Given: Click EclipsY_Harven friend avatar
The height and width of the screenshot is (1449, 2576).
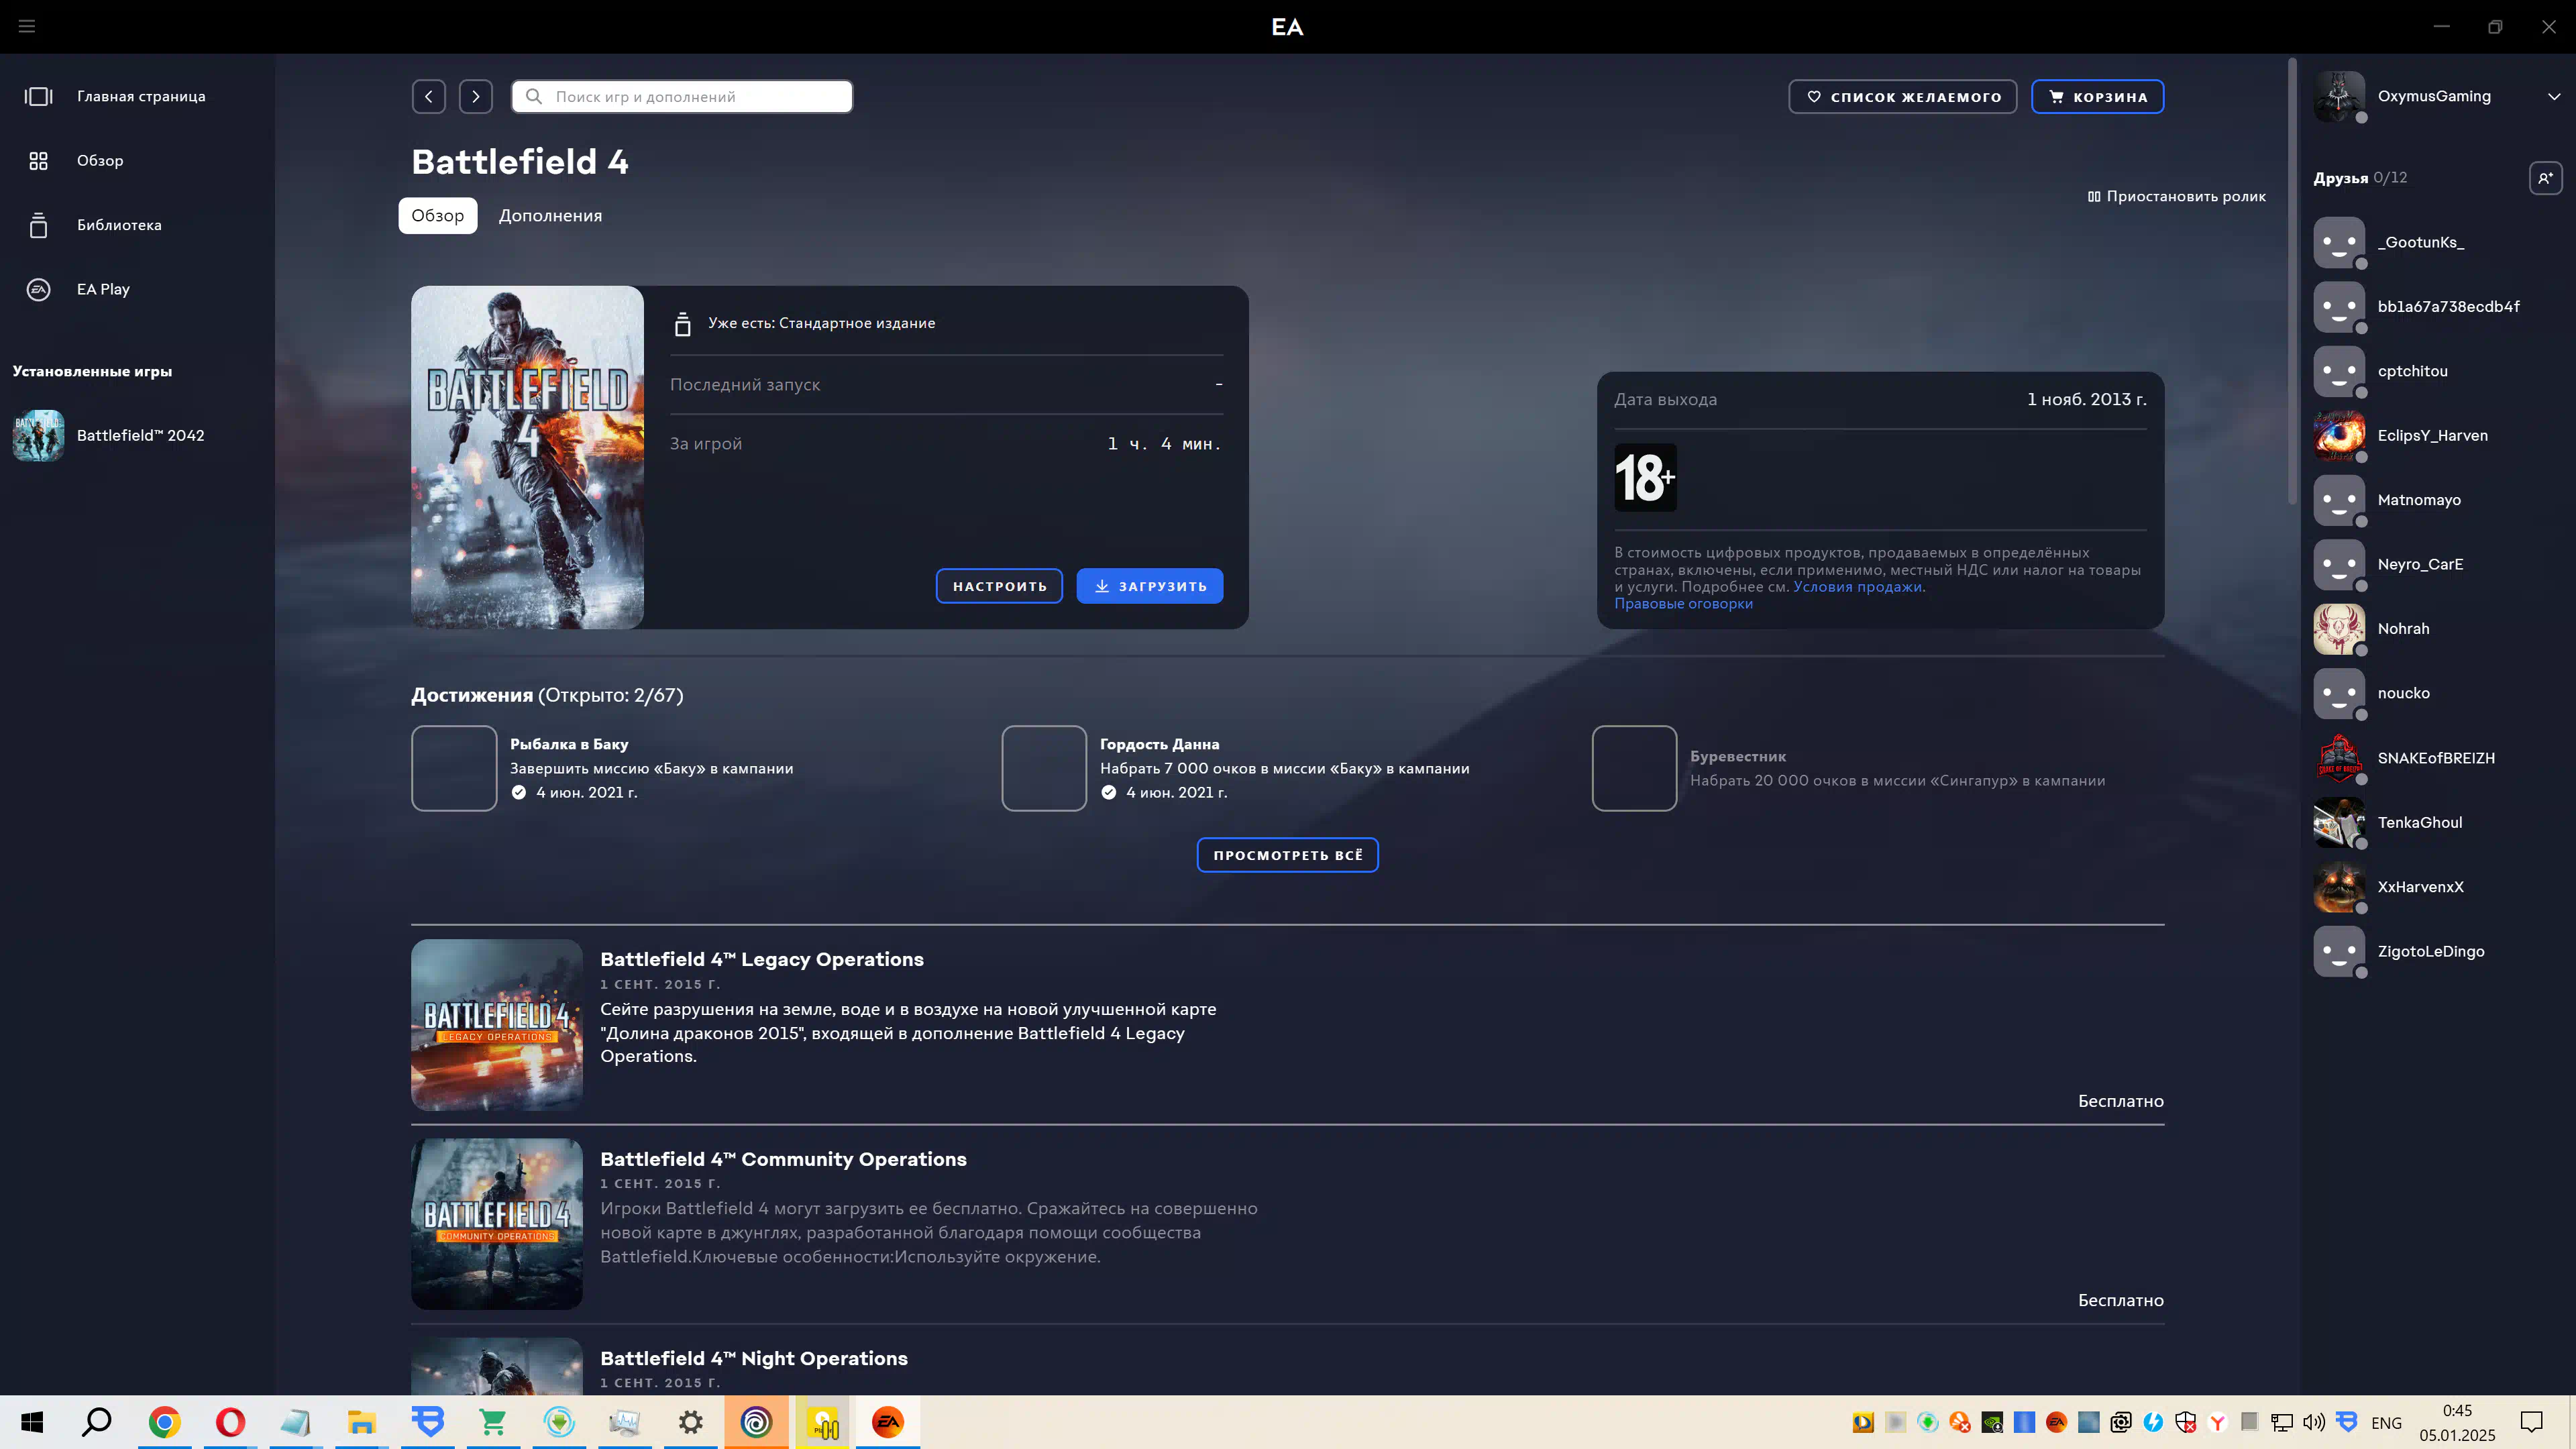Looking at the screenshot, I should [x=2339, y=436].
